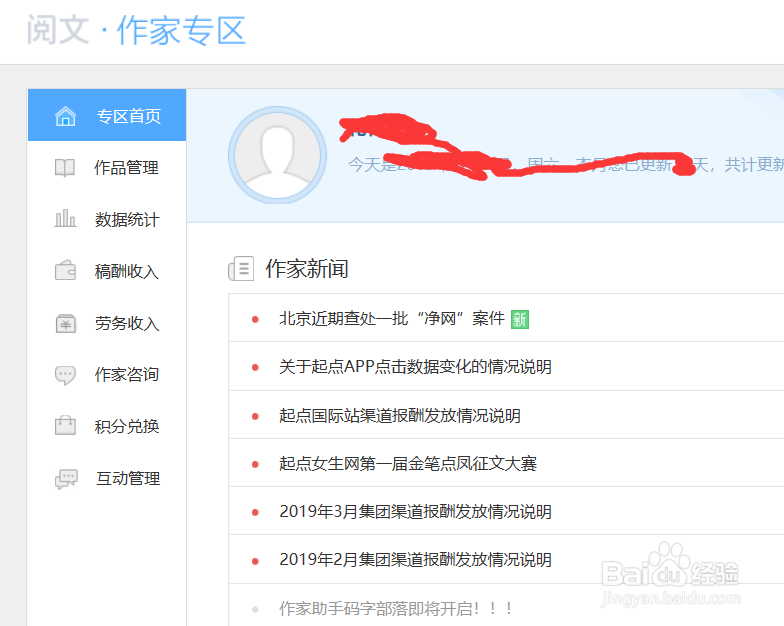Screen dimensions: 784x626
Task: Open 作家咨询 in the sidebar
Action: point(107,374)
